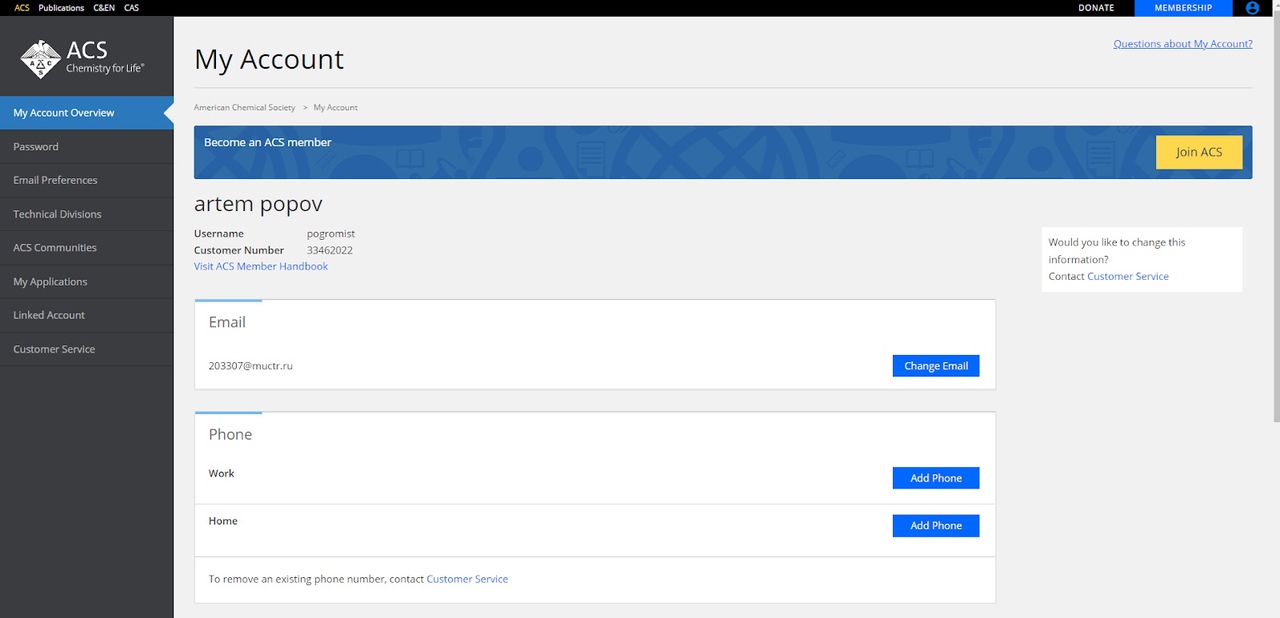Click the ACS Chemistry for Life logo
Screen dimensions: 1280x618
pyautogui.click(x=83, y=59)
